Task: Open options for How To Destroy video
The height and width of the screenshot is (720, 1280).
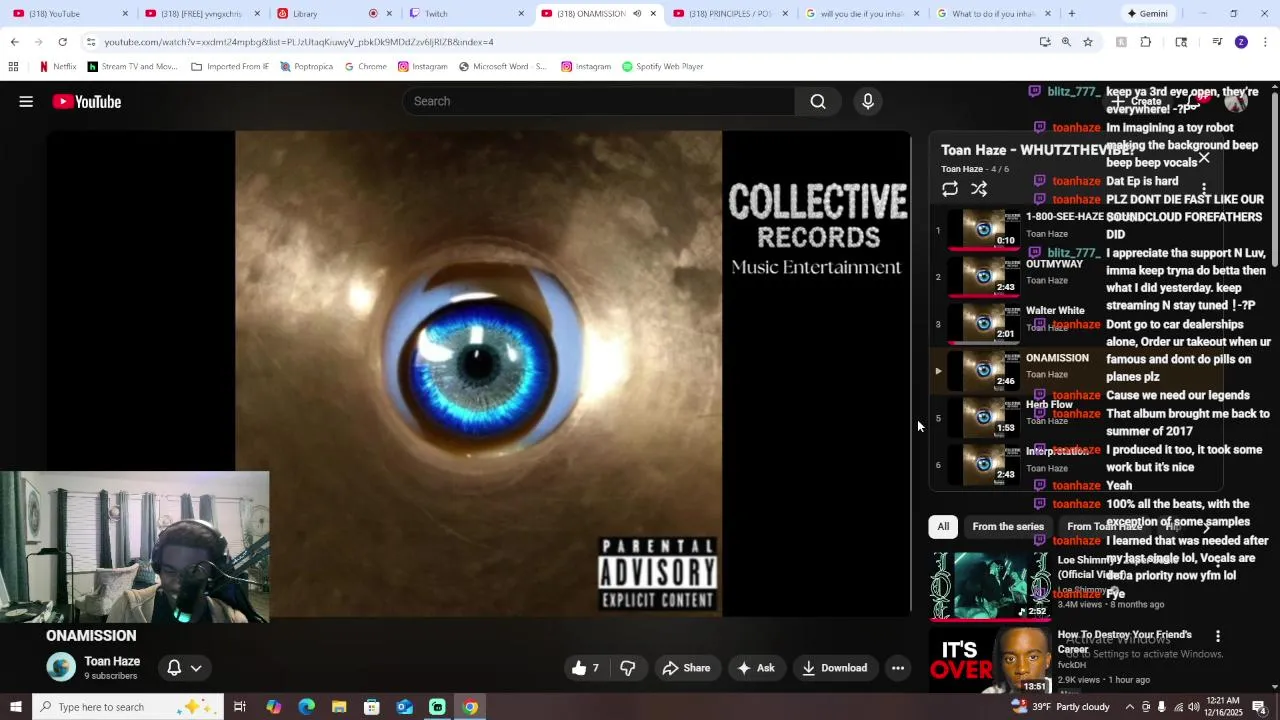Action: click(1217, 636)
